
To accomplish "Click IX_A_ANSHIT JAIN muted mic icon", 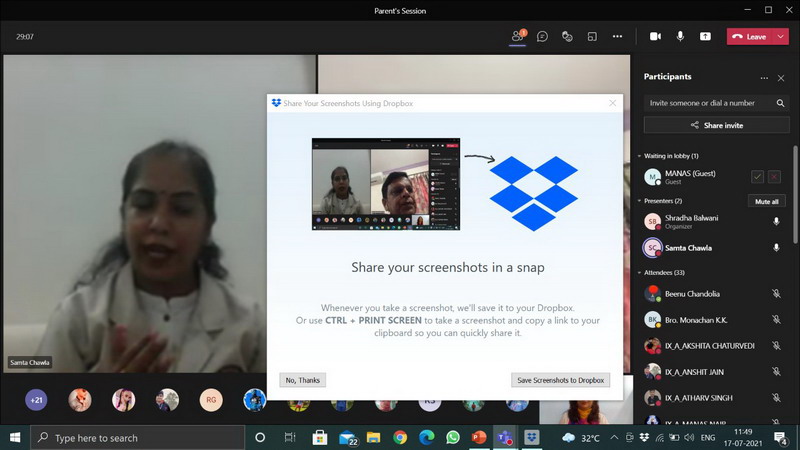I will click(x=776, y=371).
